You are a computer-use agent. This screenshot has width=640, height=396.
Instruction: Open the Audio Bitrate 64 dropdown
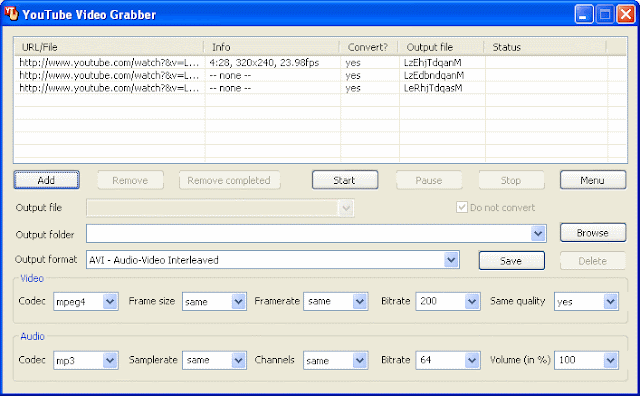pyautogui.click(x=472, y=360)
